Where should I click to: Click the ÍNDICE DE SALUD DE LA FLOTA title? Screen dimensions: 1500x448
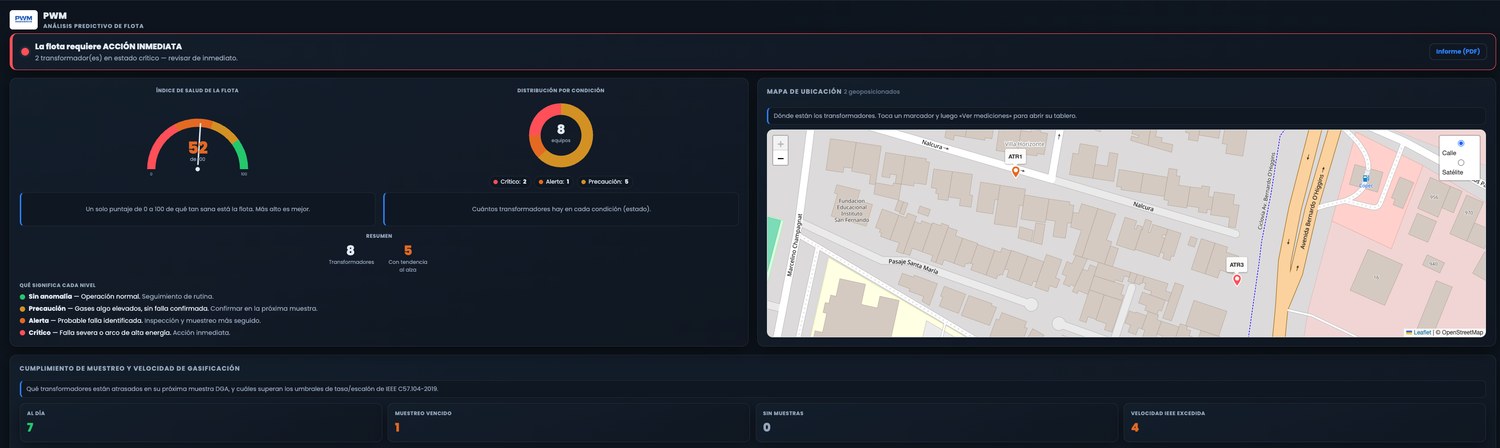tap(197, 90)
